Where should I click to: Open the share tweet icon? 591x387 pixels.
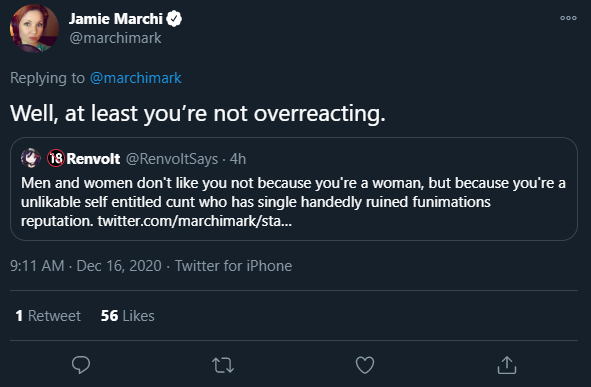click(507, 365)
